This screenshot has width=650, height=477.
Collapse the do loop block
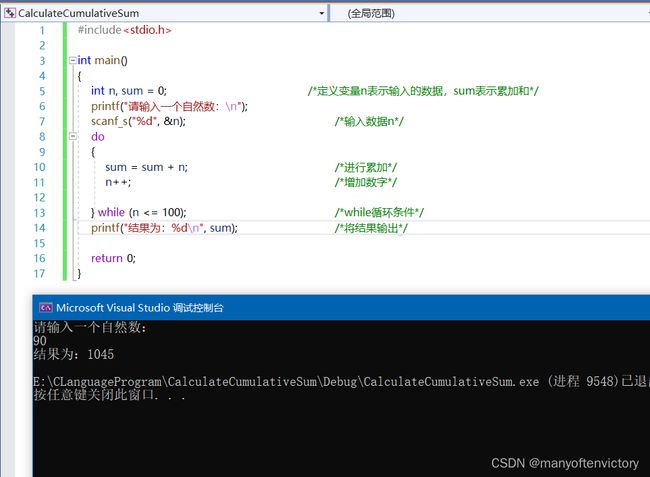tap(73, 136)
